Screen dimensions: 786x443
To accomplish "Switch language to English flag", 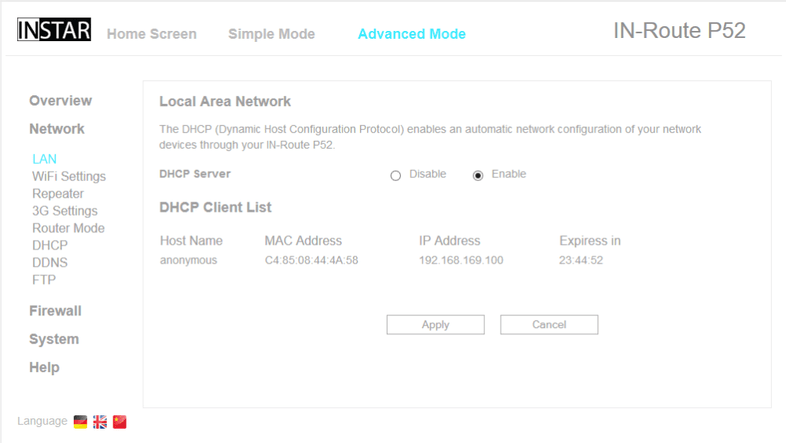I will (x=100, y=422).
